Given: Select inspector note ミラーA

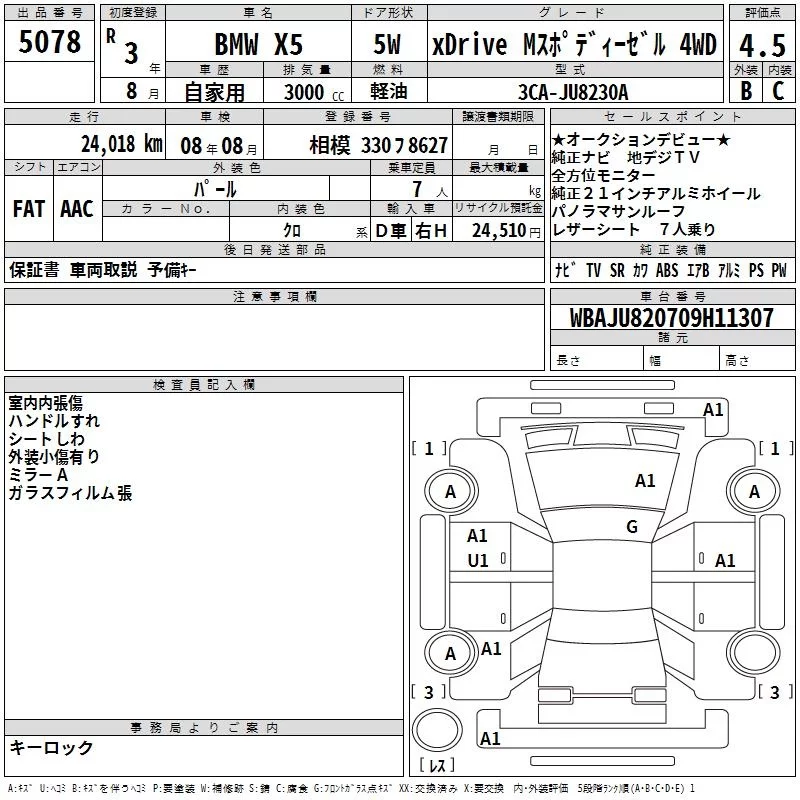Looking at the screenshot, I should click(x=38, y=475).
